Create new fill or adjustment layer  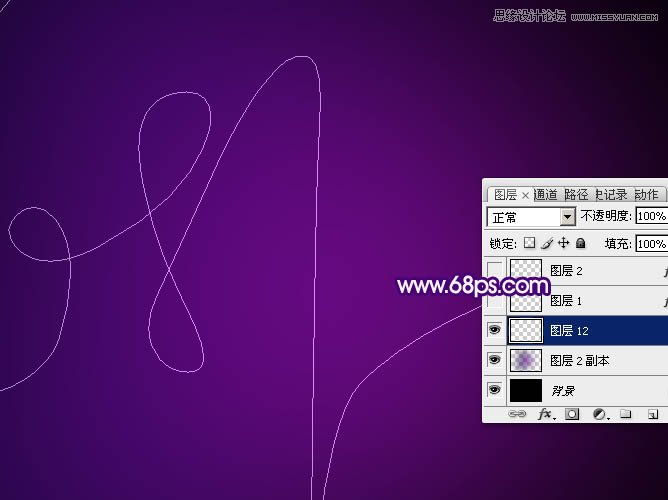600,414
